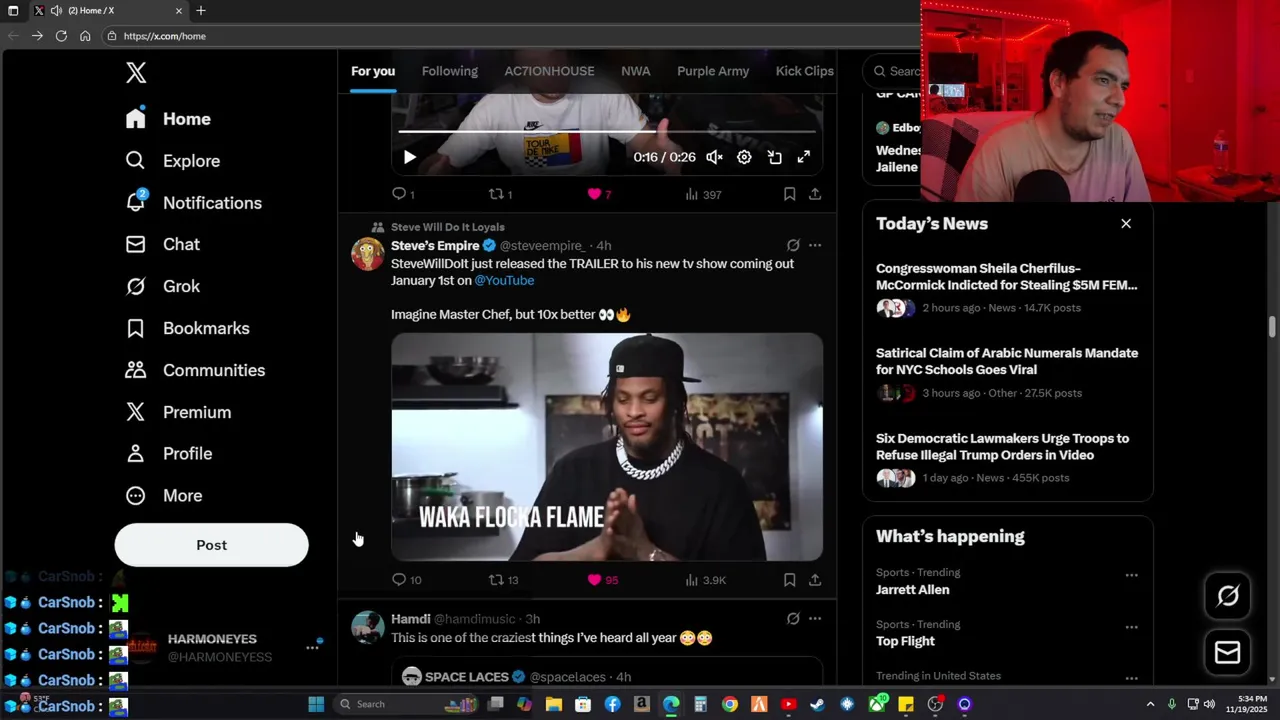Open the Waka Flocka Flame video

pyautogui.click(x=607, y=447)
